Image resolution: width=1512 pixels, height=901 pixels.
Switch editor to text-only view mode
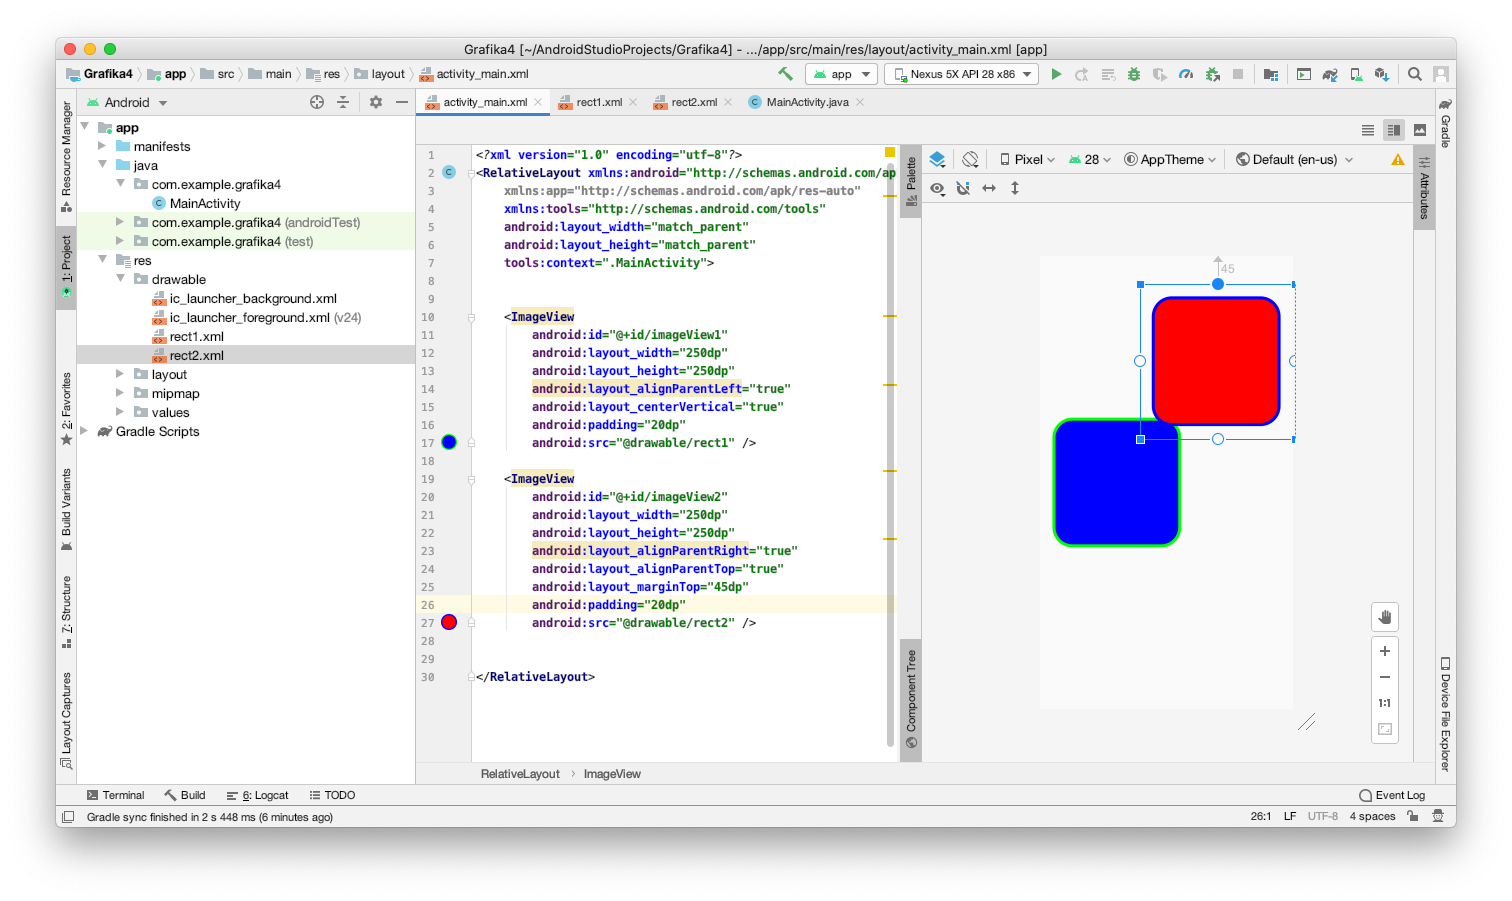click(x=1367, y=130)
